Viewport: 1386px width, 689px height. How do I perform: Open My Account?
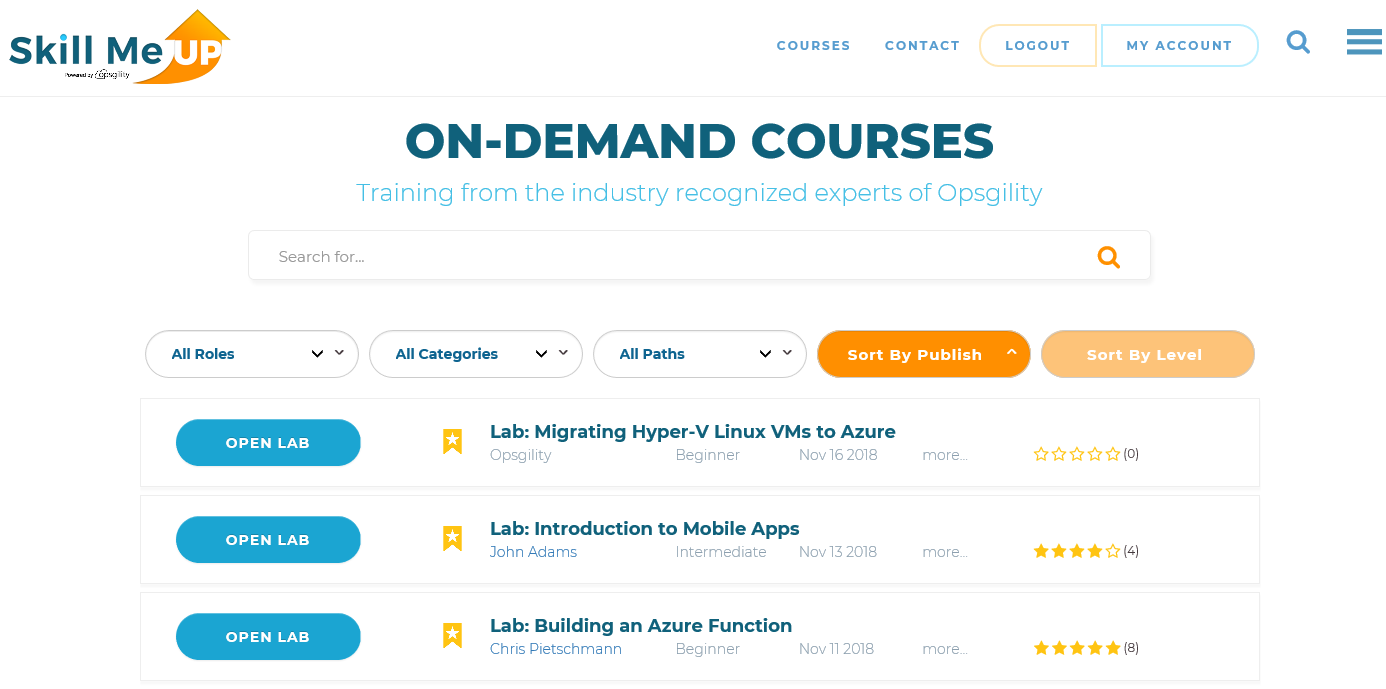(1179, 46)
